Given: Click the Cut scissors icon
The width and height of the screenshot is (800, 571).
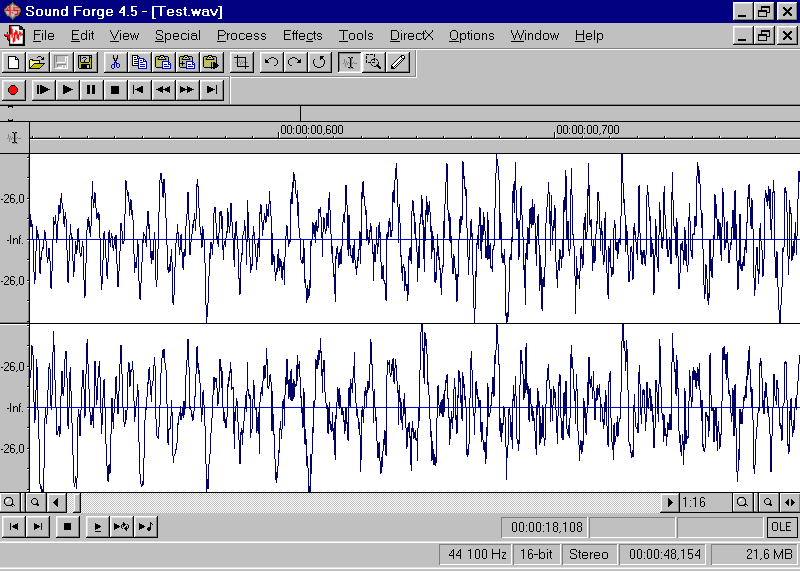Looking at the screenshot, I should tap(115, 62).
